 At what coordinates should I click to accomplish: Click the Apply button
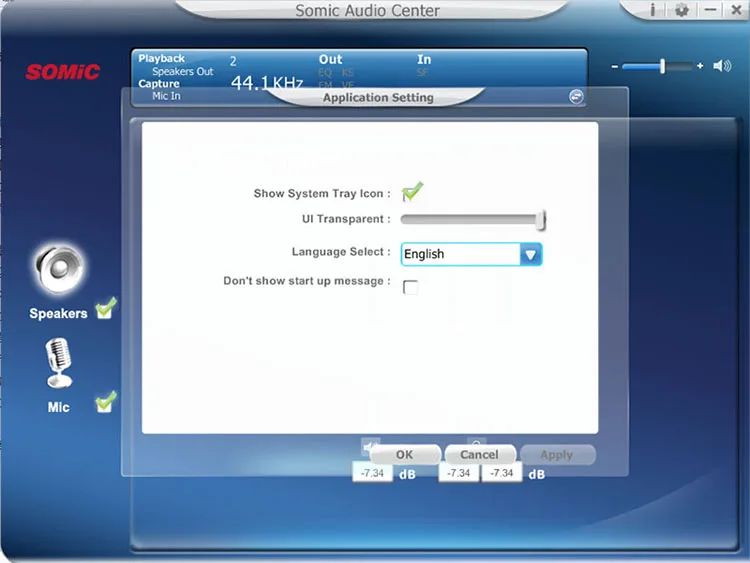click(557, 454)
